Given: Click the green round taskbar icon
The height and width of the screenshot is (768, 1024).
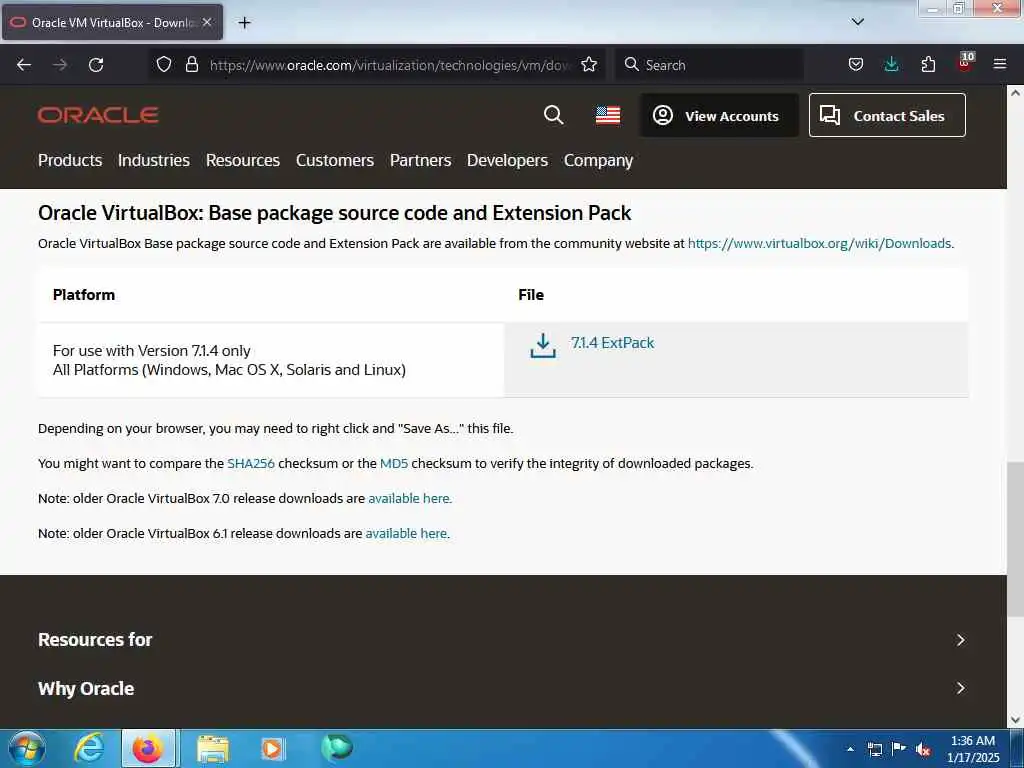Looking at the screenshot, I should [x=337, y=747].
